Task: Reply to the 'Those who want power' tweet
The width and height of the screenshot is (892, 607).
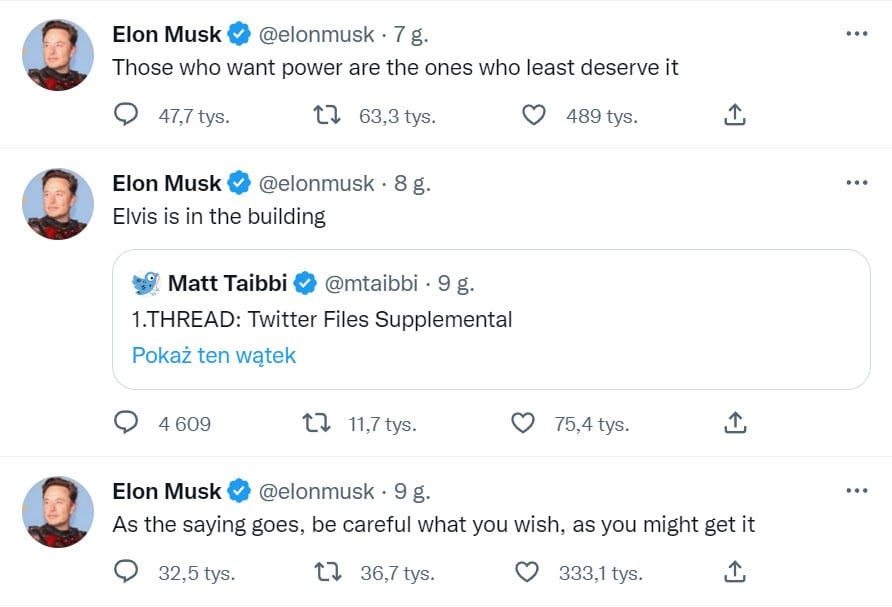Action: pyautogui.click(x=126, y=114)
